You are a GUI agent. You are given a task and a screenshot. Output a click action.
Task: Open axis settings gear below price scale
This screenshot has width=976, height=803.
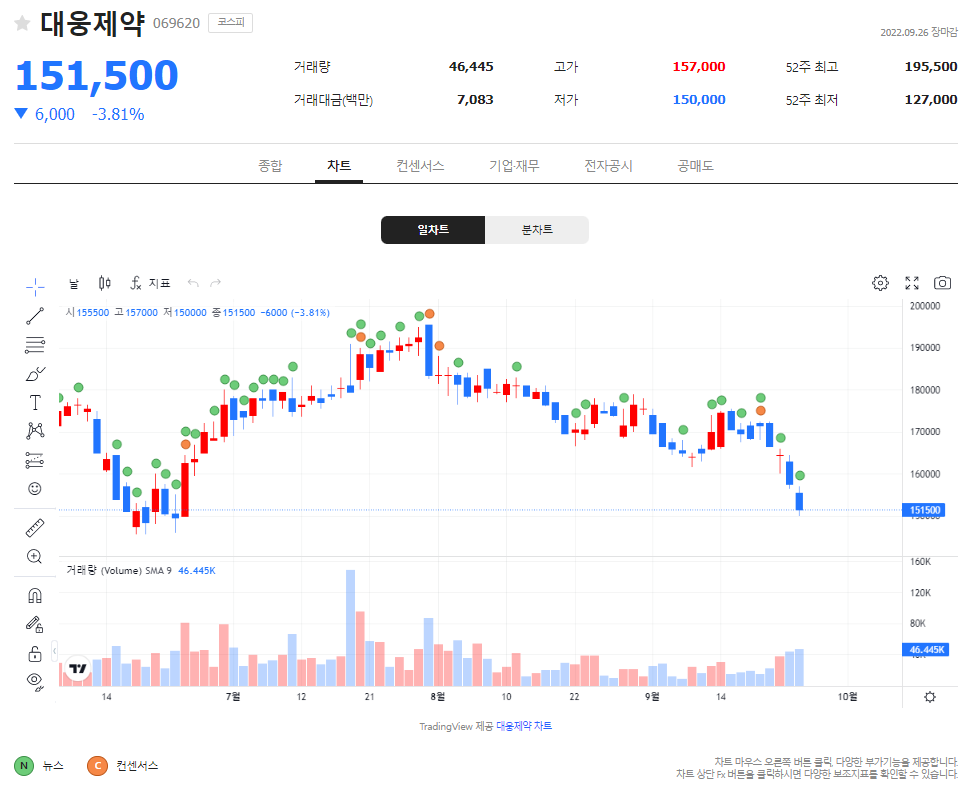pyautogui.click(x=930, y=697)
